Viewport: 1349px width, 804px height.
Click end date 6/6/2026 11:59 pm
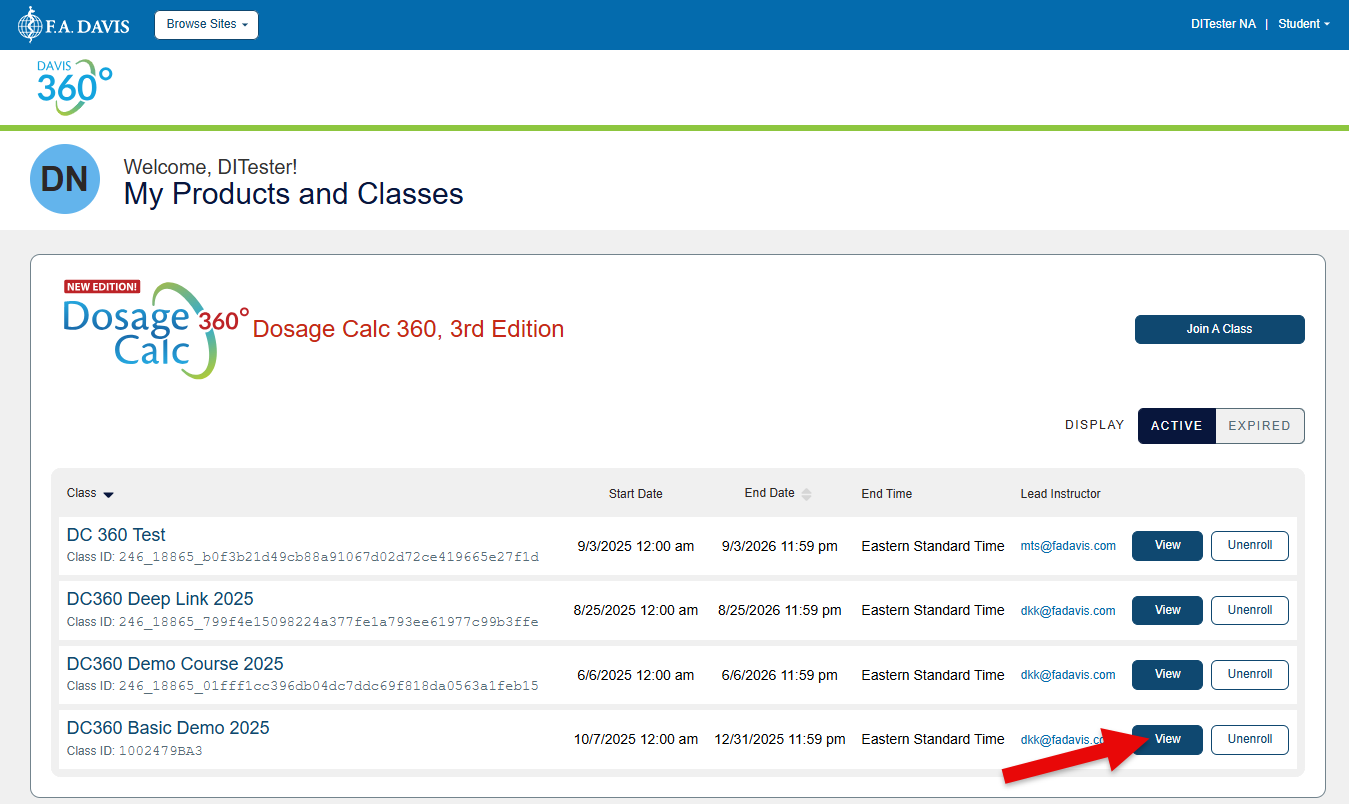(x=780, y=675)
